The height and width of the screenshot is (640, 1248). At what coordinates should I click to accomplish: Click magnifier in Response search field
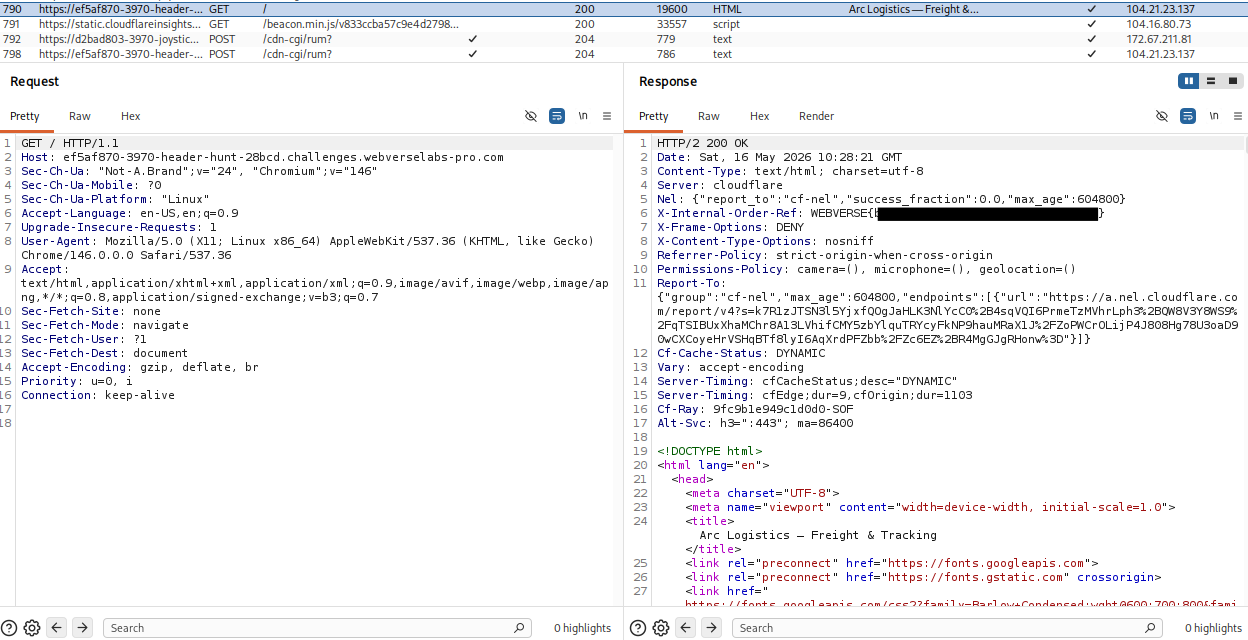1150,628
